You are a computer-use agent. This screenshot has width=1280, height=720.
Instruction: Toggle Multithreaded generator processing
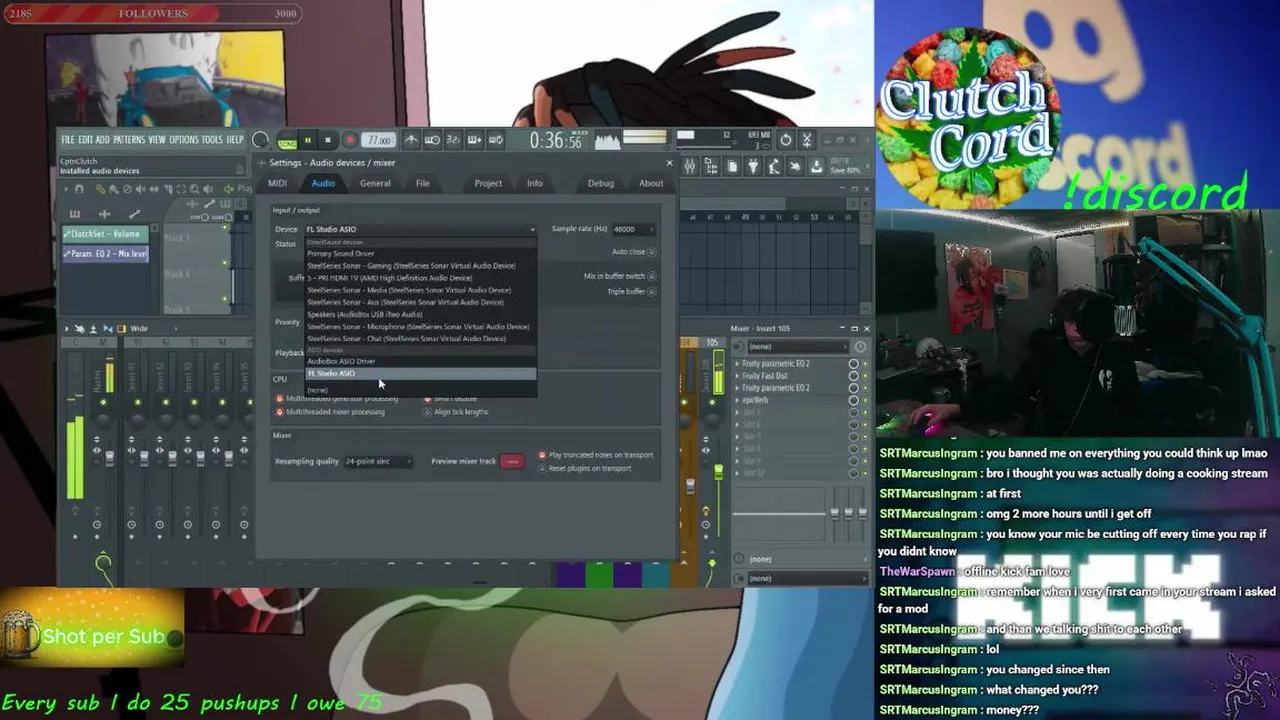(x=279, y=398)
